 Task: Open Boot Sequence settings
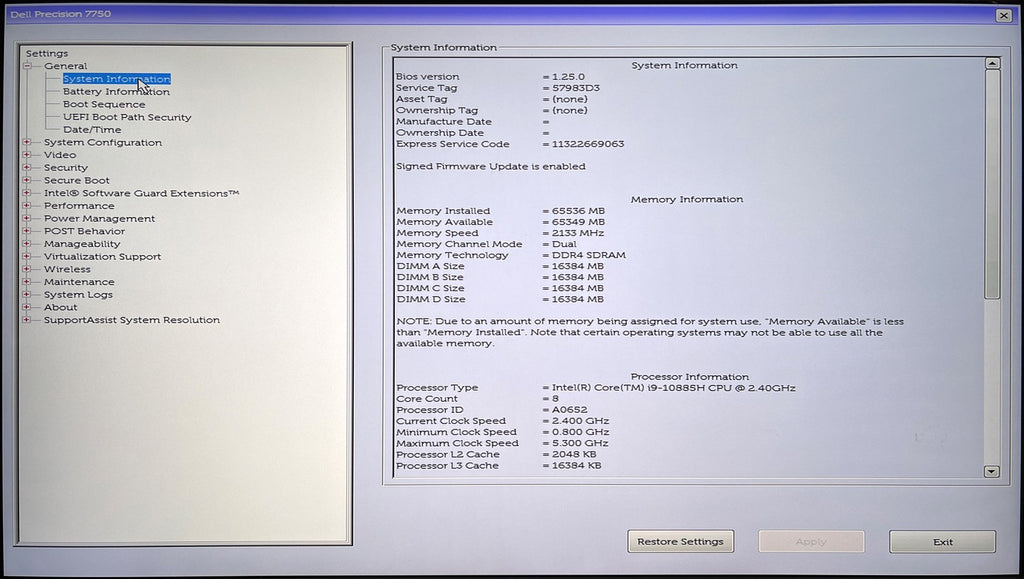click(x=104, y=104)
